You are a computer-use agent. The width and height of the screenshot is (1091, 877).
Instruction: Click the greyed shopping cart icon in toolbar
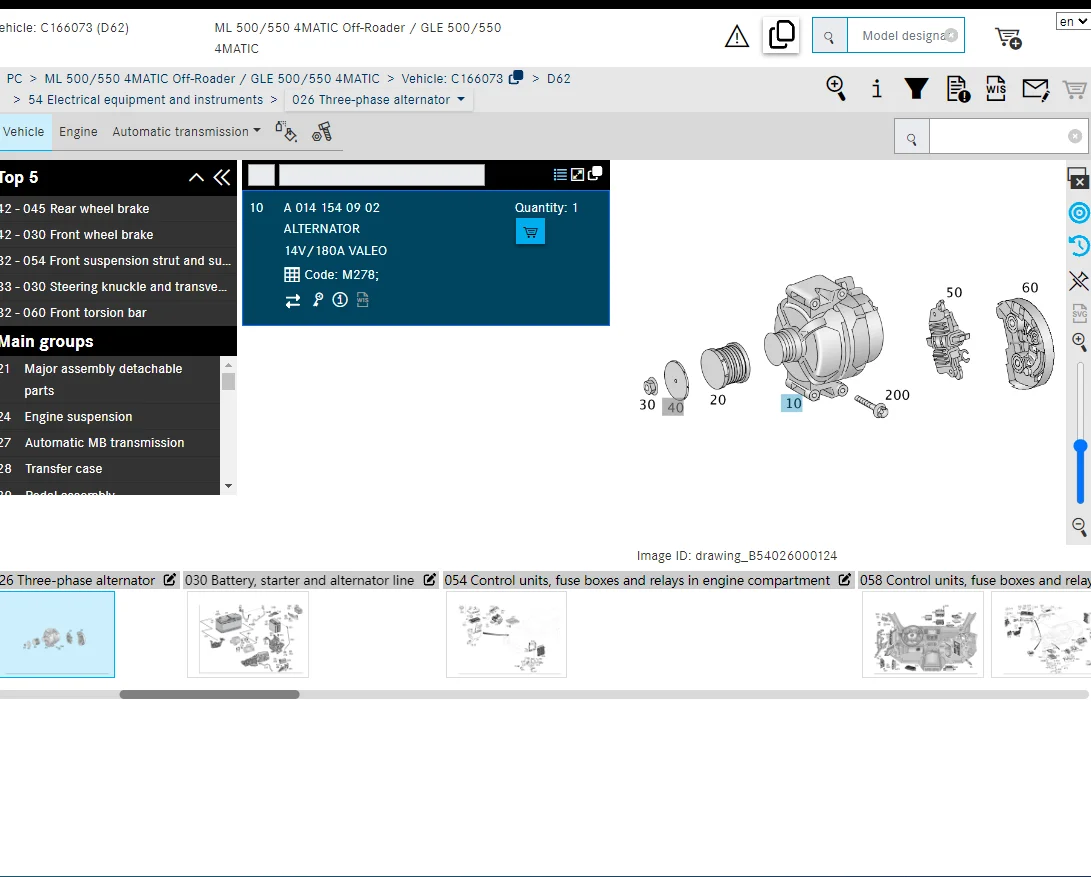(1075, 89)
